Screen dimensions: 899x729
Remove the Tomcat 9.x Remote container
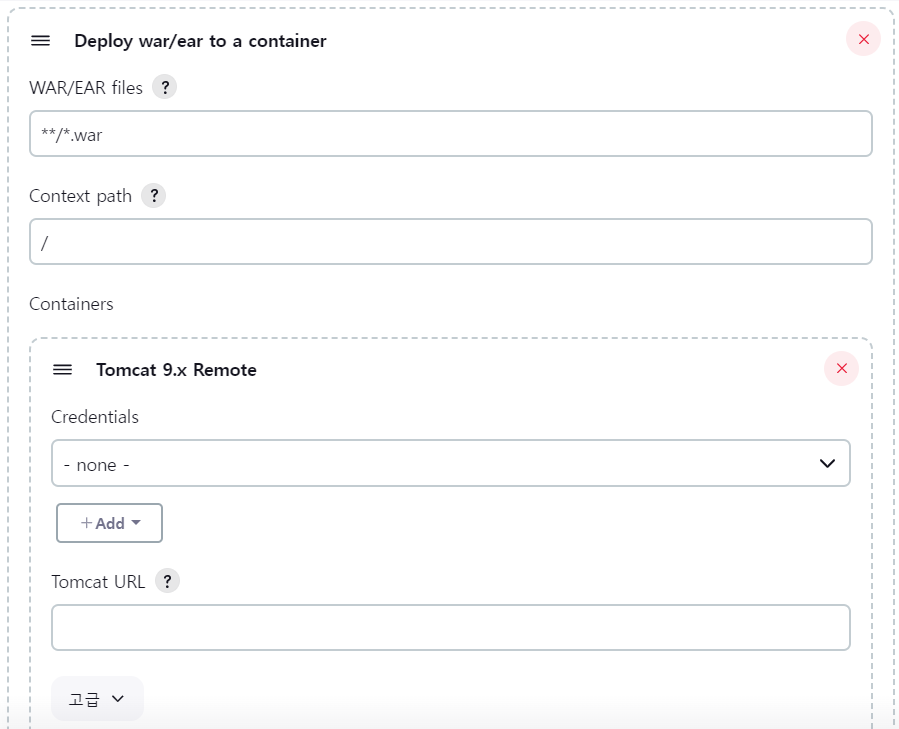[841, 368]
